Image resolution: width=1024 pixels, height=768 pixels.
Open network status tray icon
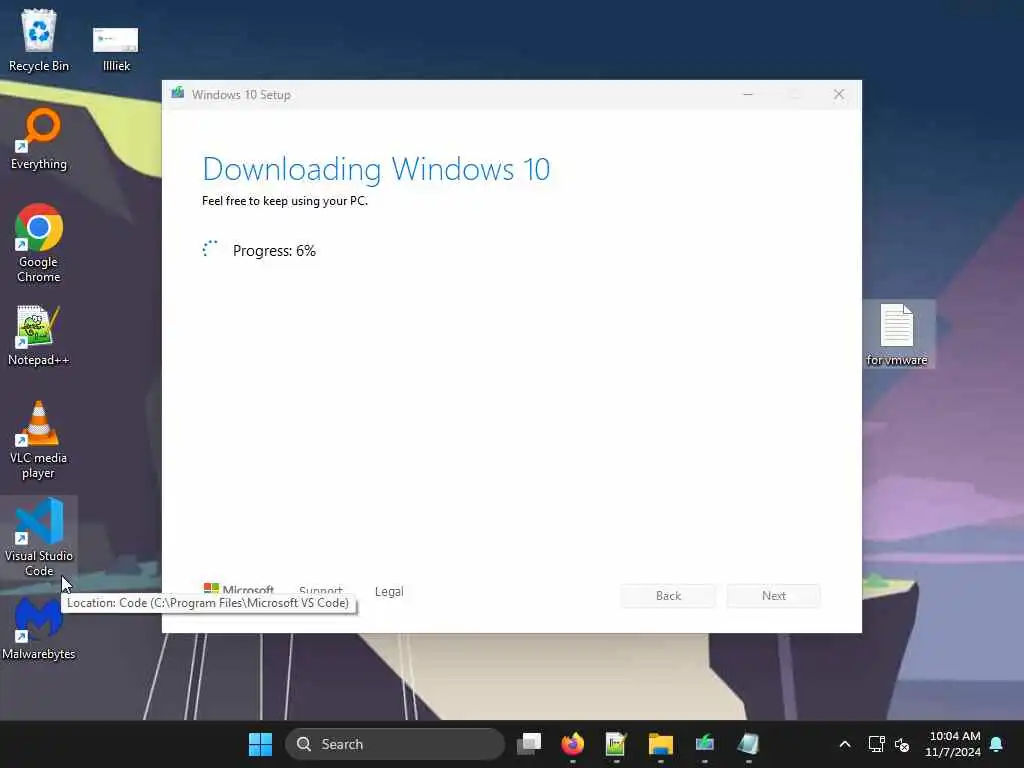coord(876,744)
